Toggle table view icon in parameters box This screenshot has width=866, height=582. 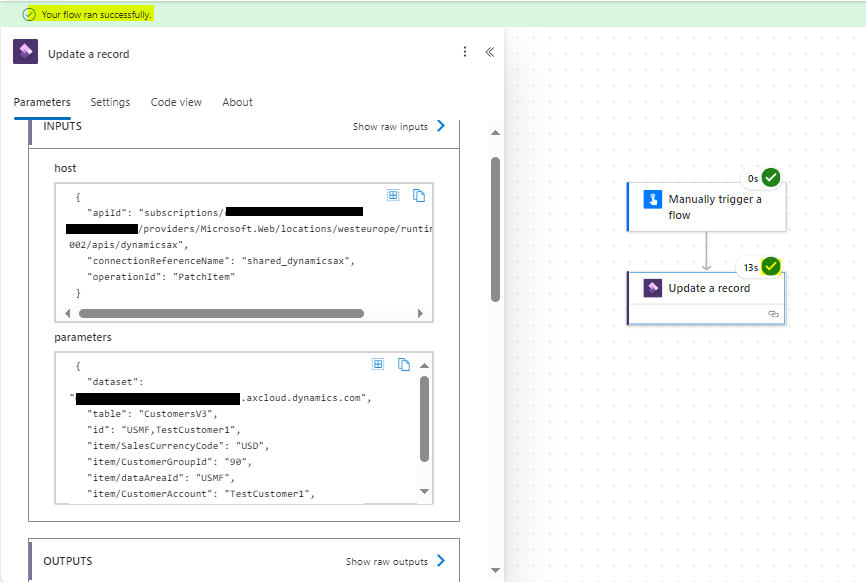378,364
